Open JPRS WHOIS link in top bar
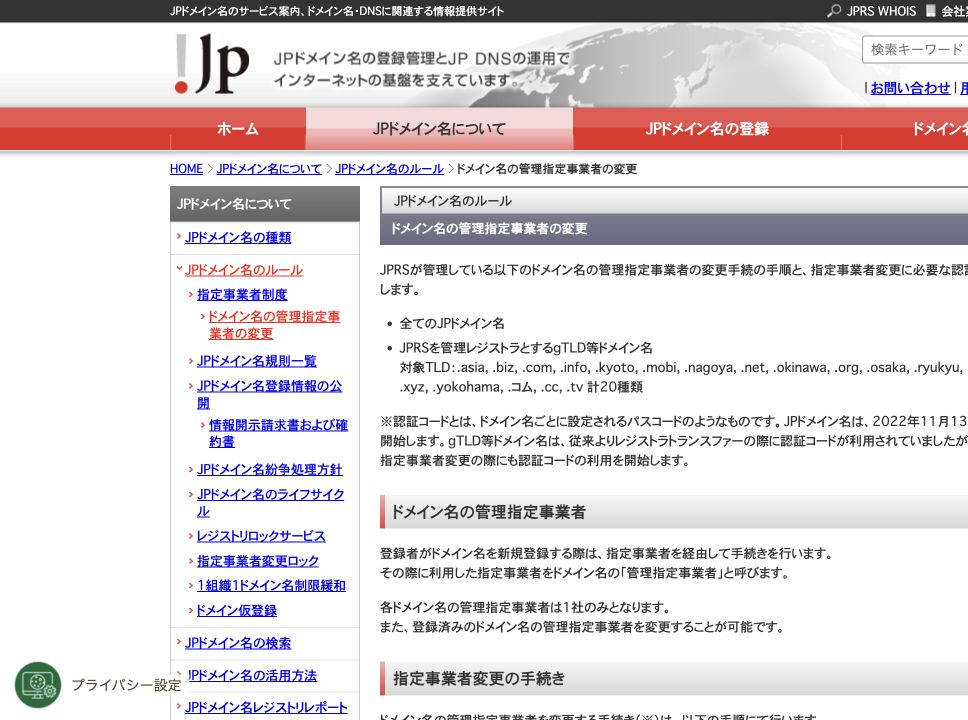Image resolution: width=968 pixels, height=720 pixels. click(x=881, y=10)
